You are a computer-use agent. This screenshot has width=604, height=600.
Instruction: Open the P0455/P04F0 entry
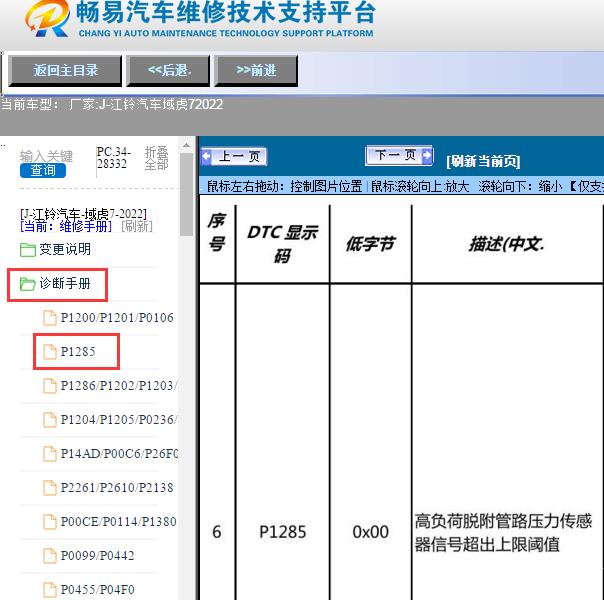[97, 590]
